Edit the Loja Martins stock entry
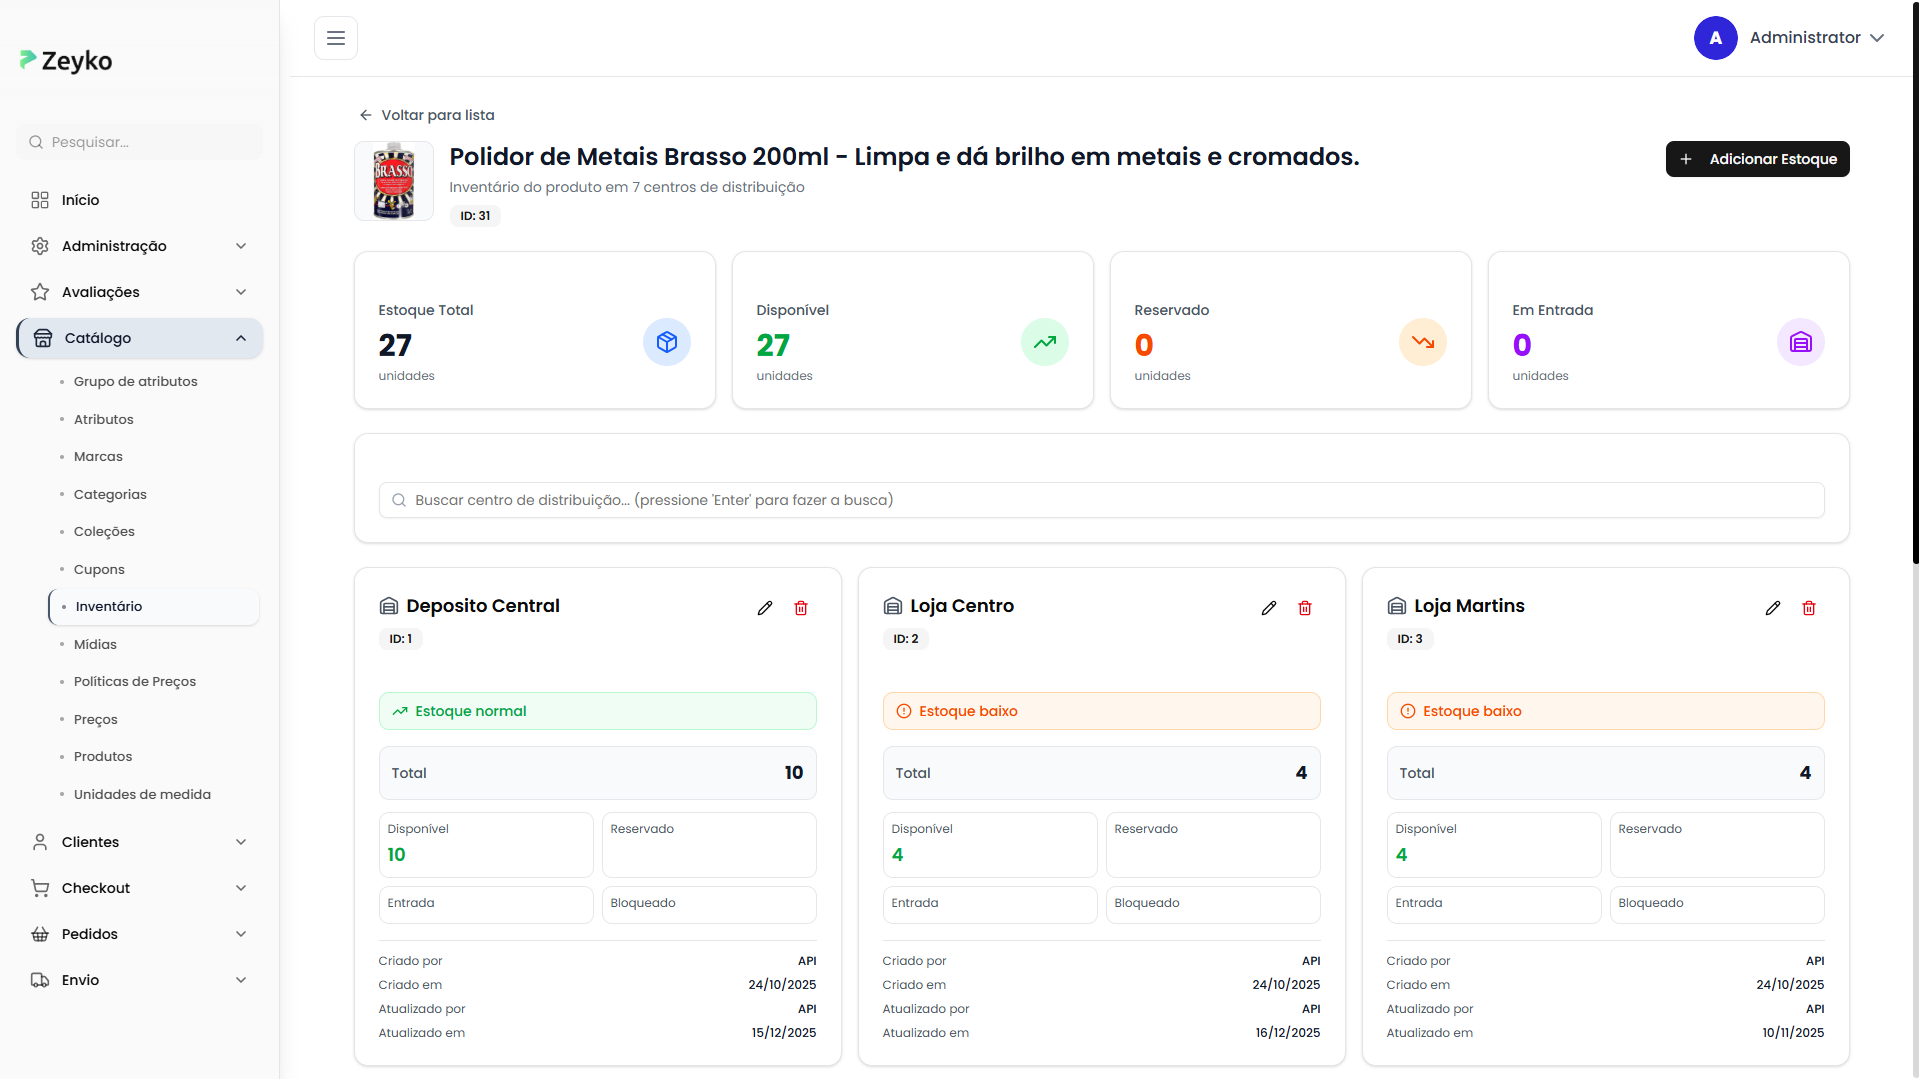 pyautogui.click(x=1773, y=608)
